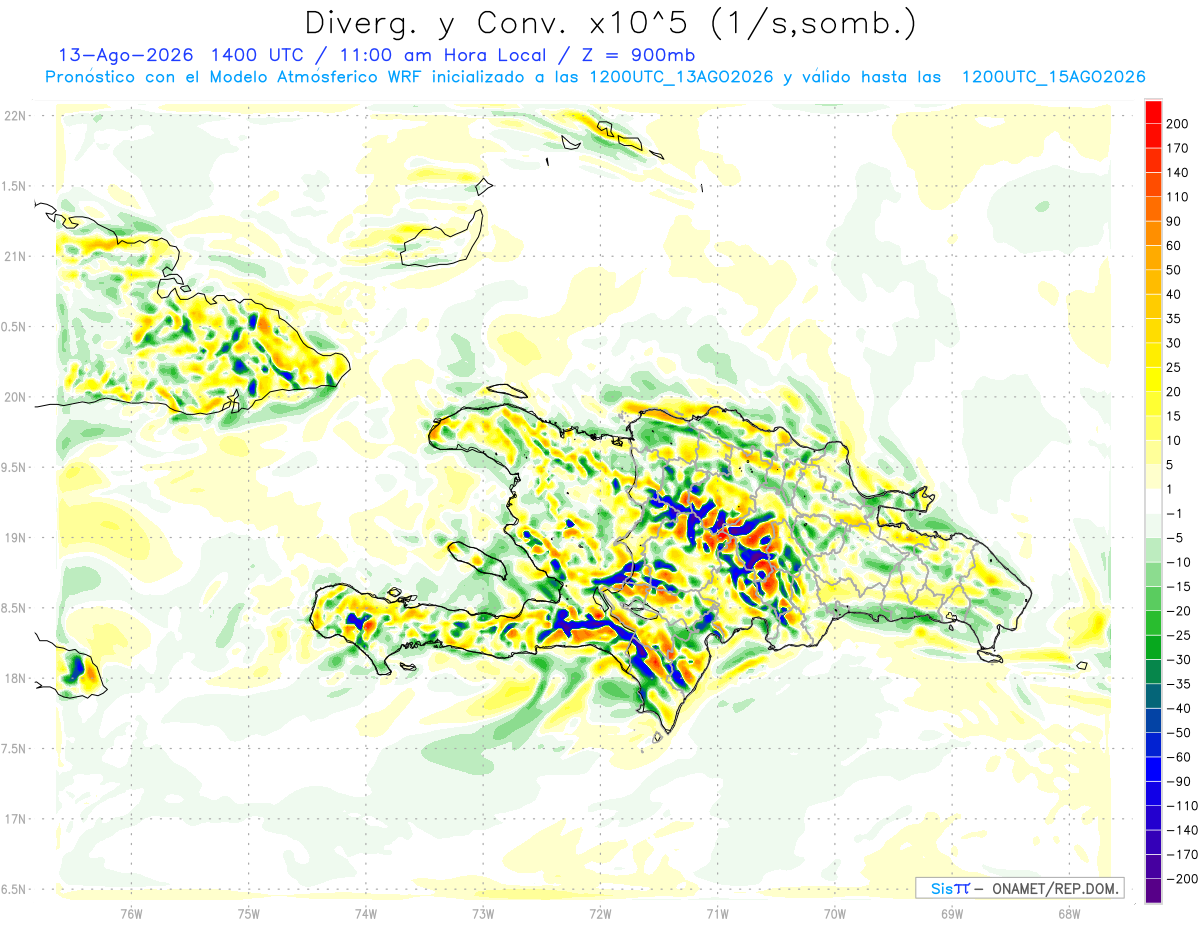1200x927 pixels.
Task: Click the 18N latitude label
Action: point(14,678)
